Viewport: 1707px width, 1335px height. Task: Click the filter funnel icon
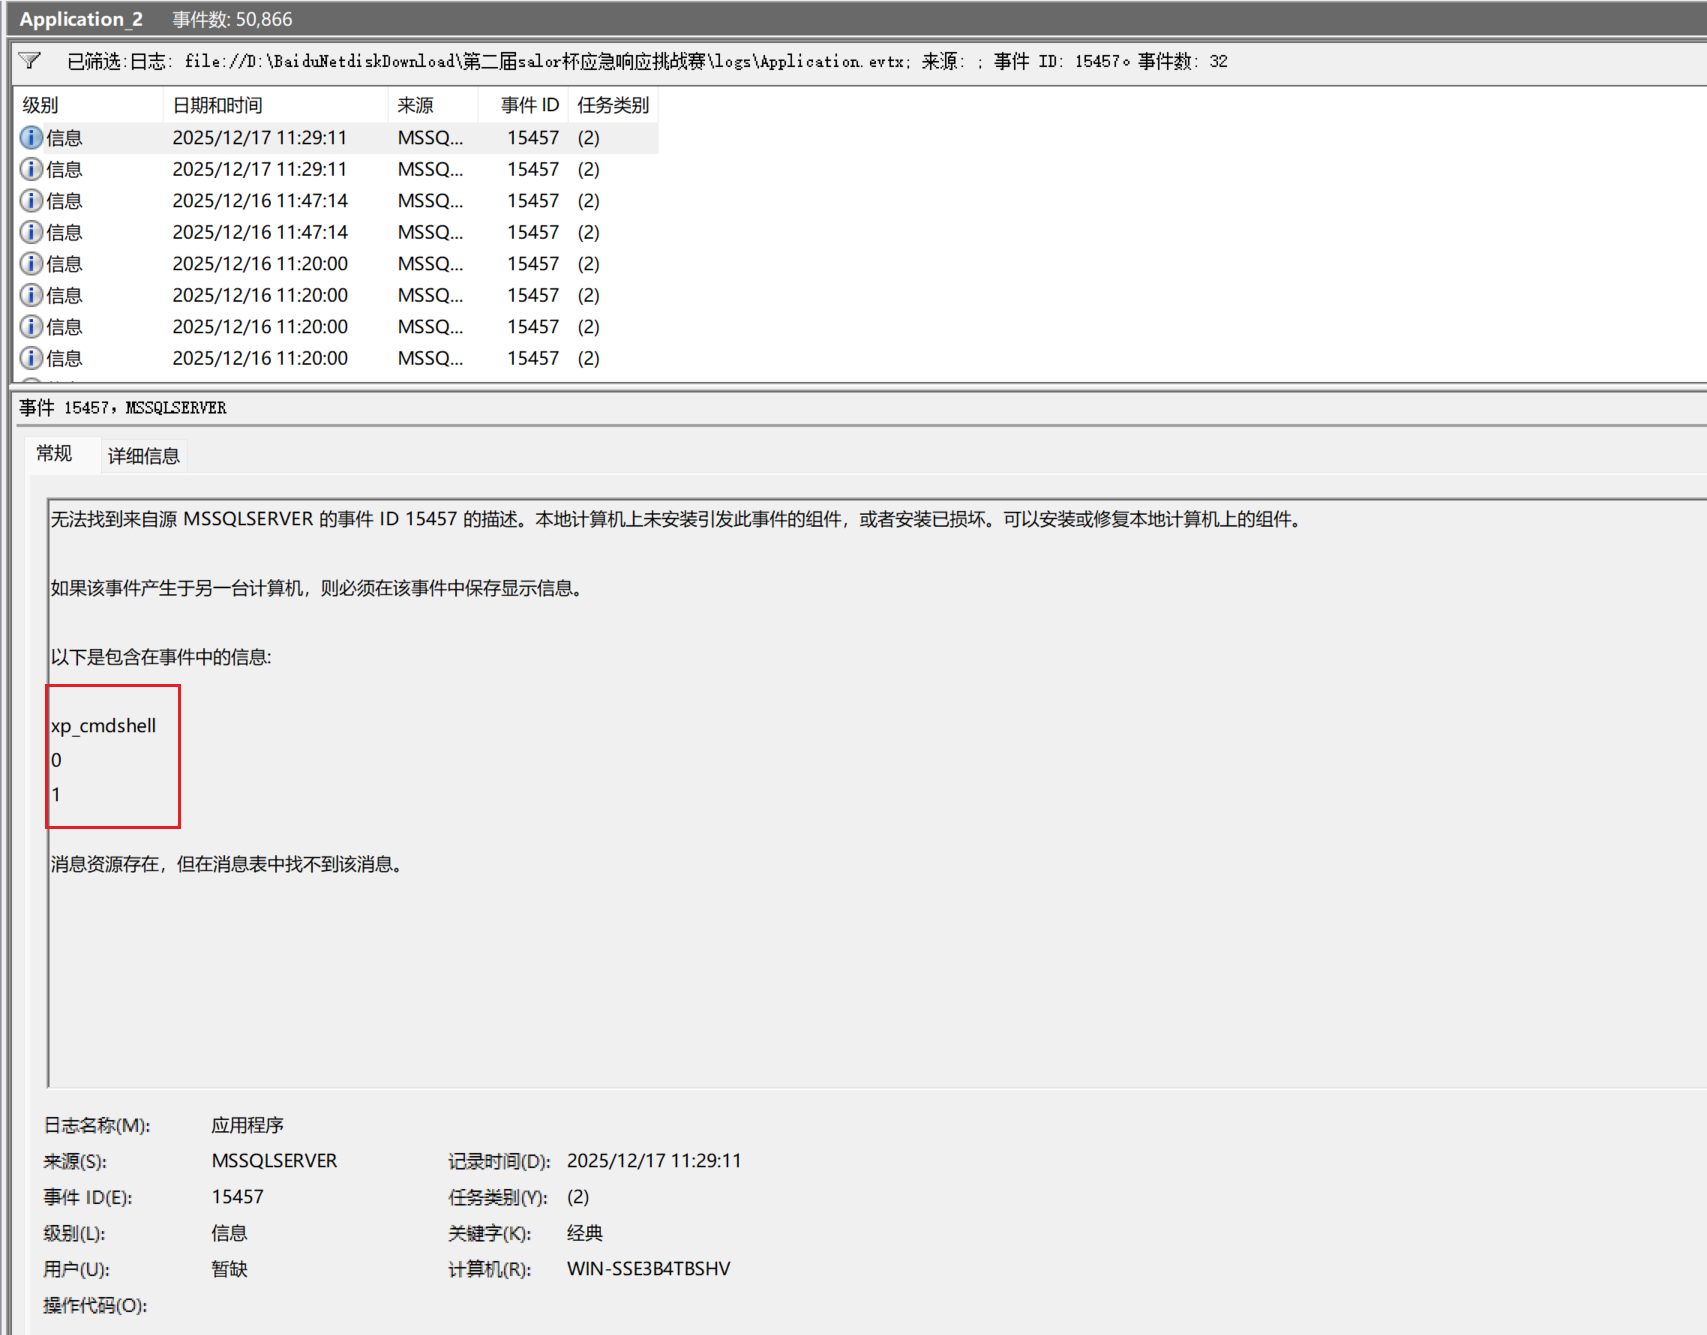tap(30, 61)
